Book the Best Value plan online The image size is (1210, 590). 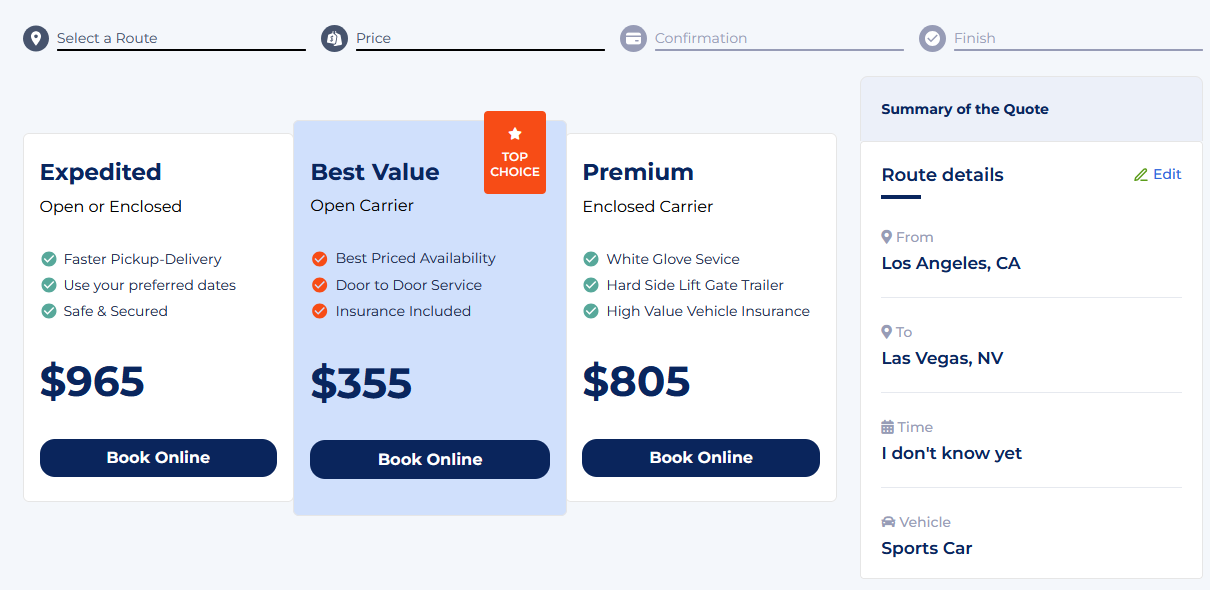tap(430, 460)
